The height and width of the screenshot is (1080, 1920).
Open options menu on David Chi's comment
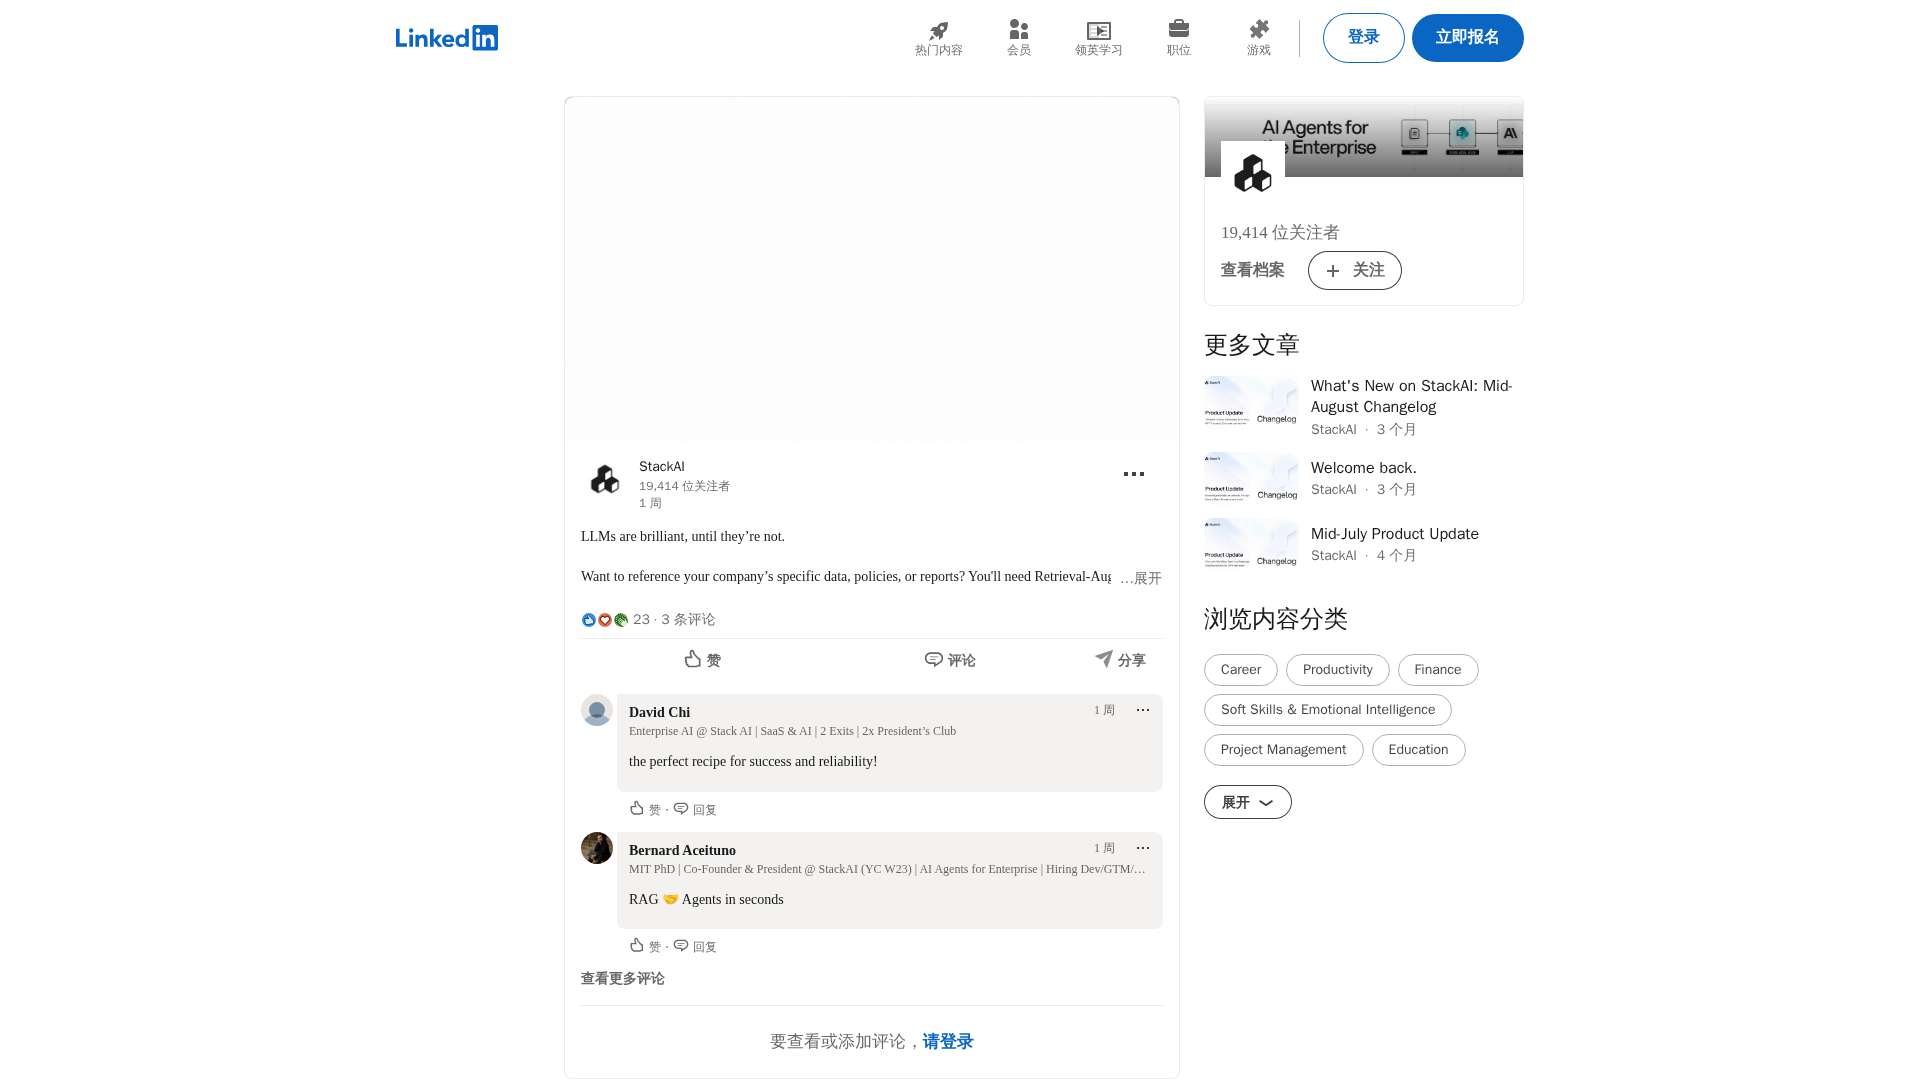coord(1142,710)
